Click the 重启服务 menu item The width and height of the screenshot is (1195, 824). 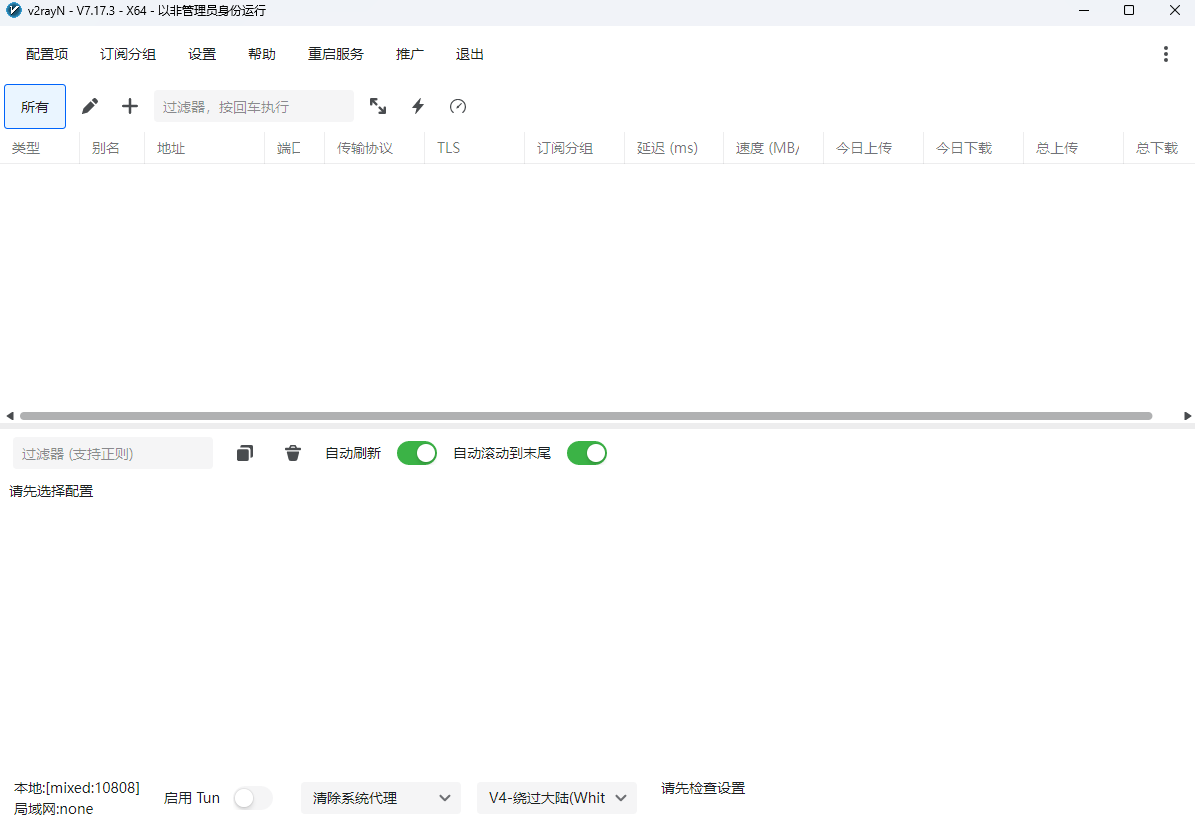(335, 54)
